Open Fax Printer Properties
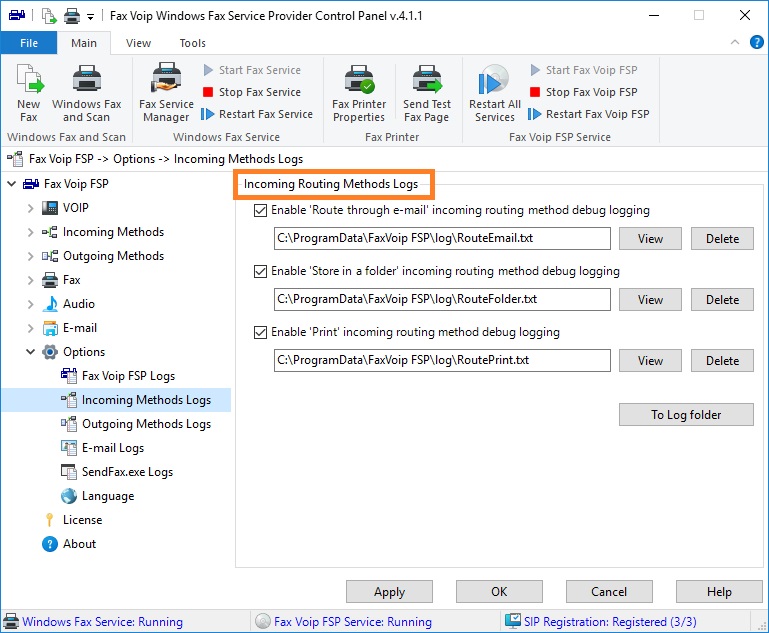Viewport: 769px width, 633px height. click(x=359, y=93)
